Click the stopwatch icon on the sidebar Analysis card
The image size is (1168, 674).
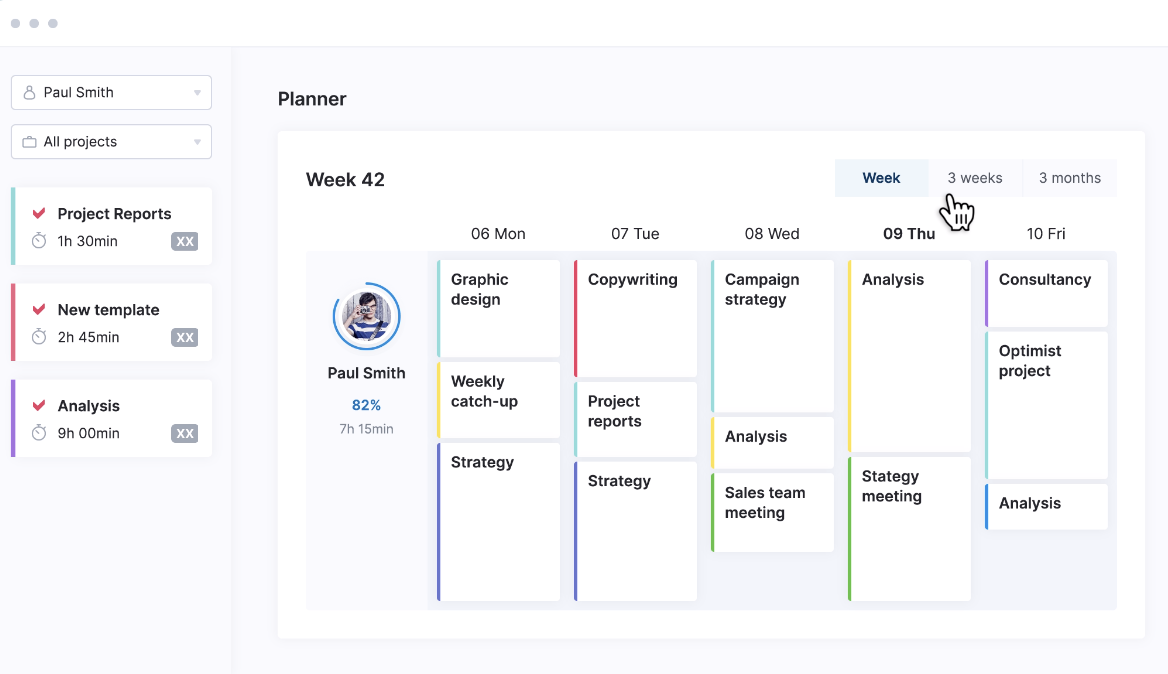tap(39, 433)
